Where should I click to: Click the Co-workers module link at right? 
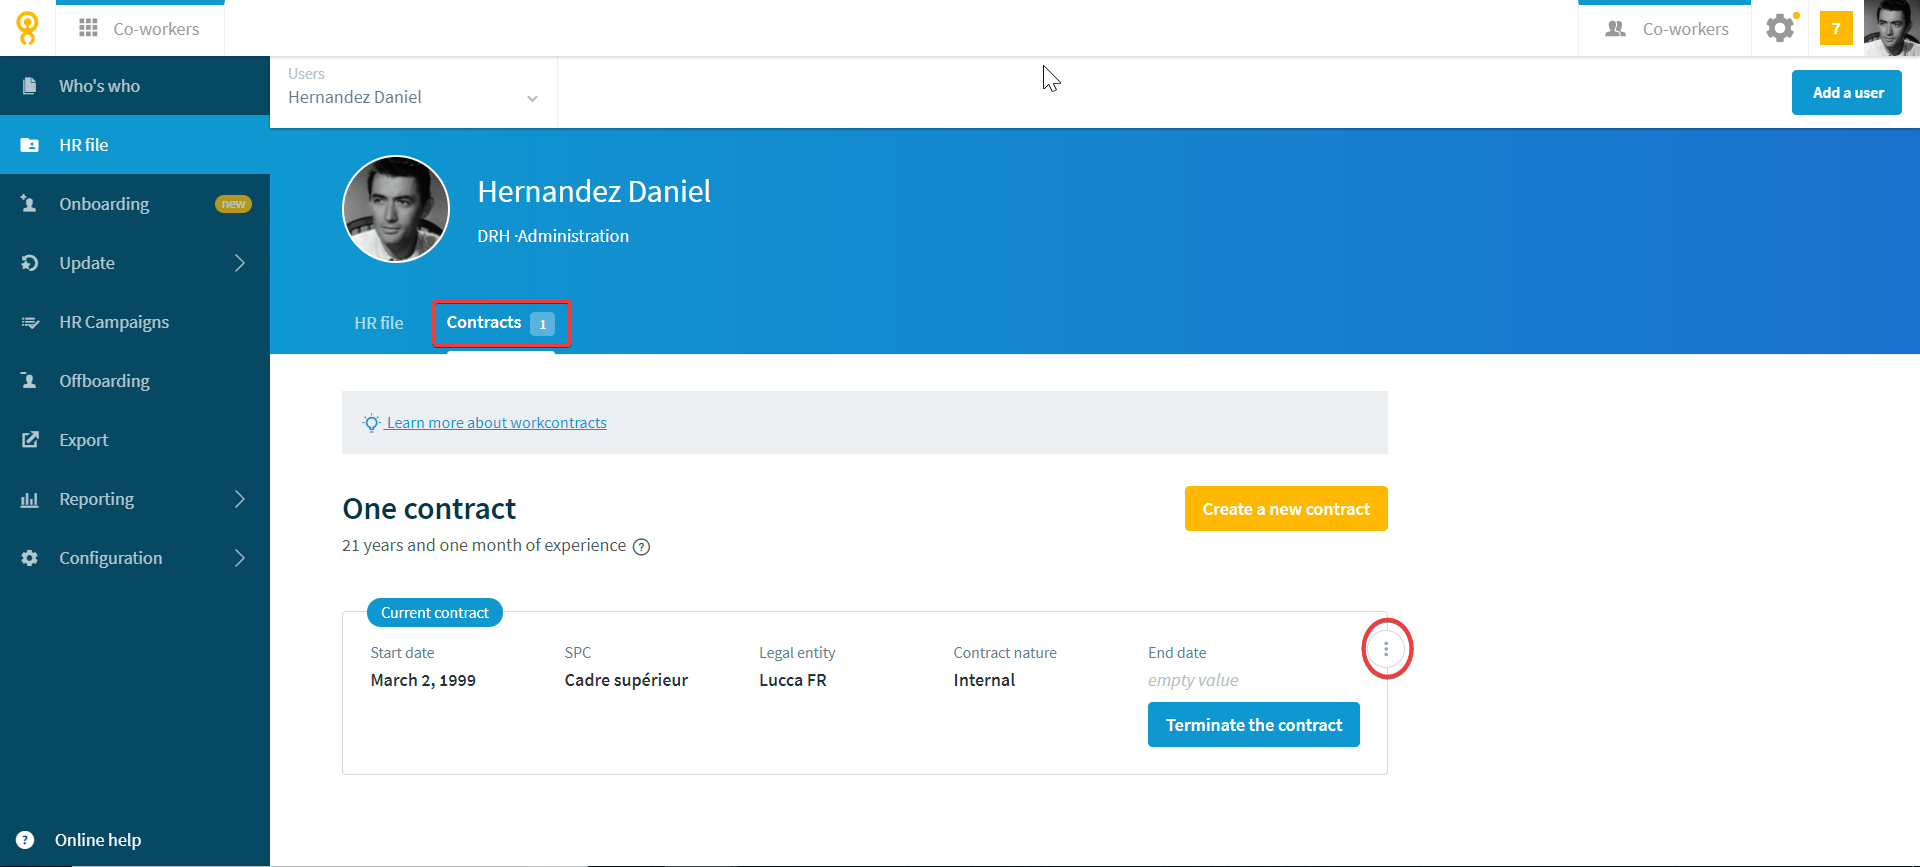click(x=1665, y=29)
